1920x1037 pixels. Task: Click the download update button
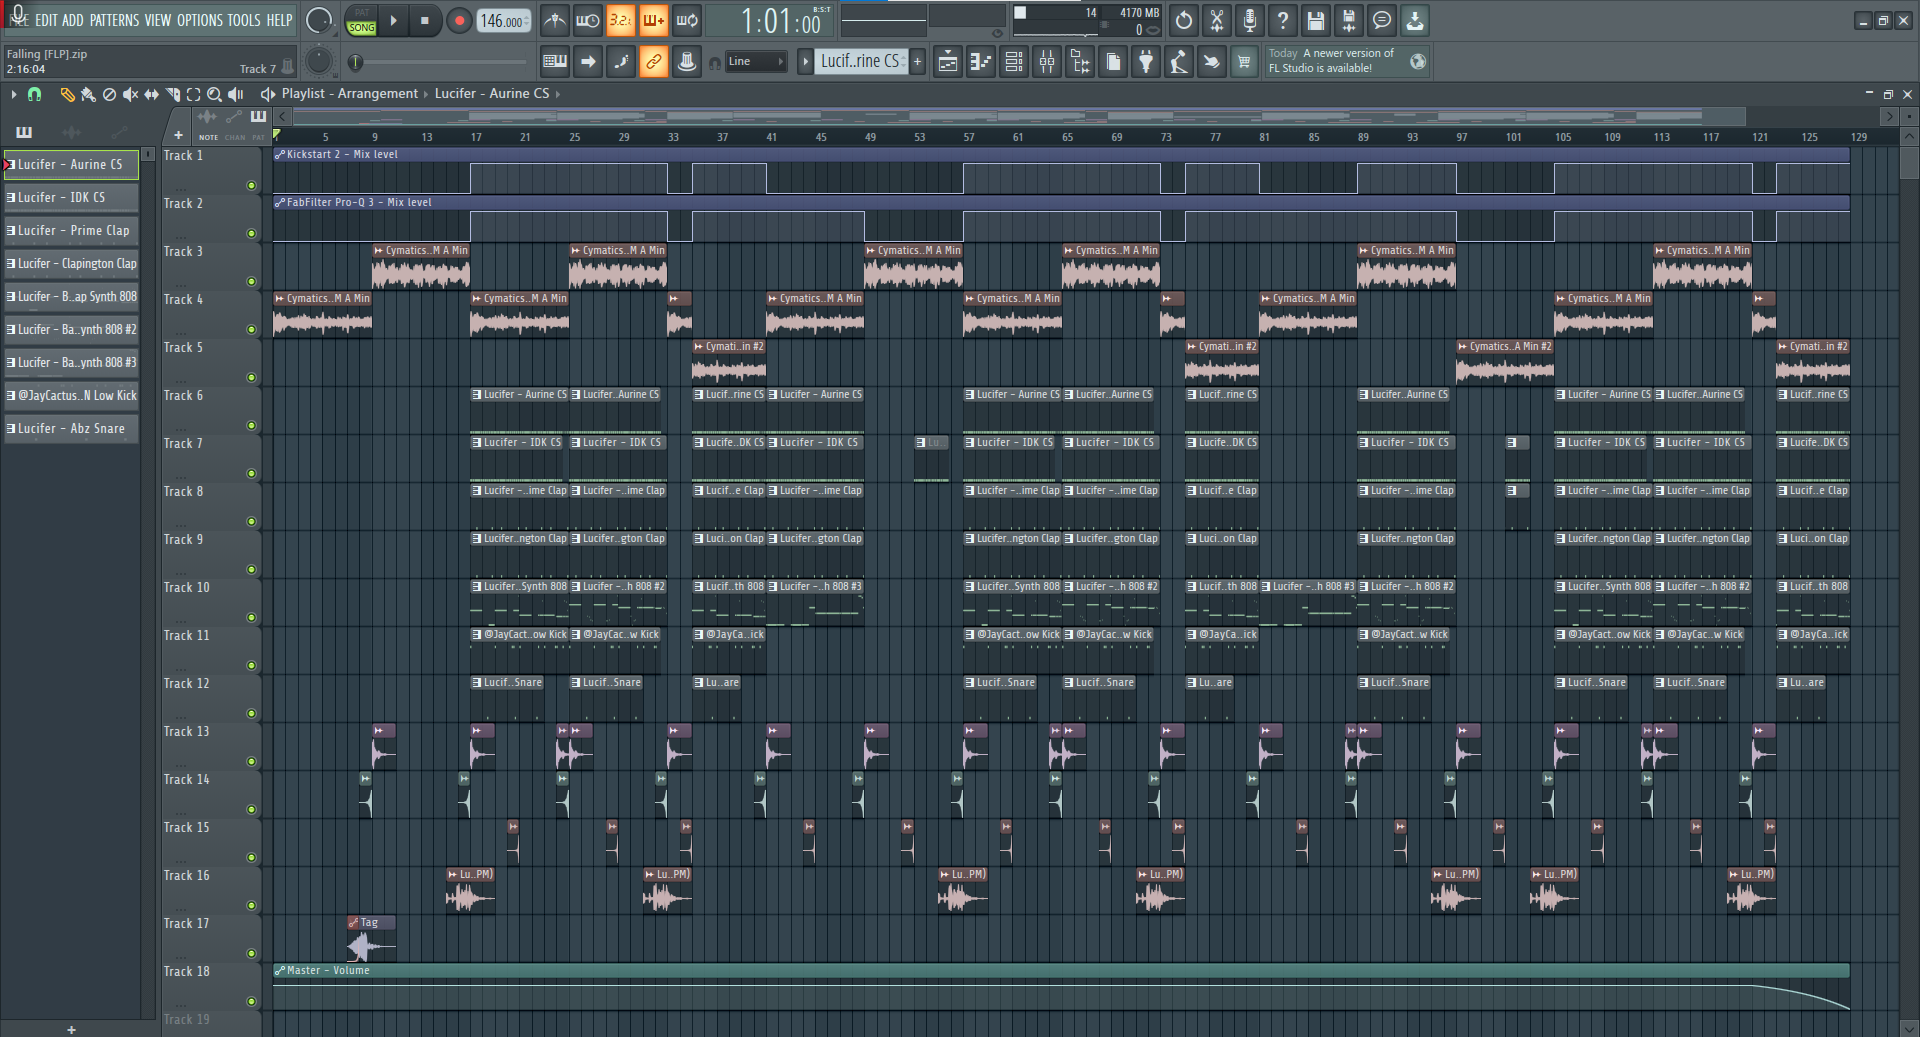[x=1415, y=20]
